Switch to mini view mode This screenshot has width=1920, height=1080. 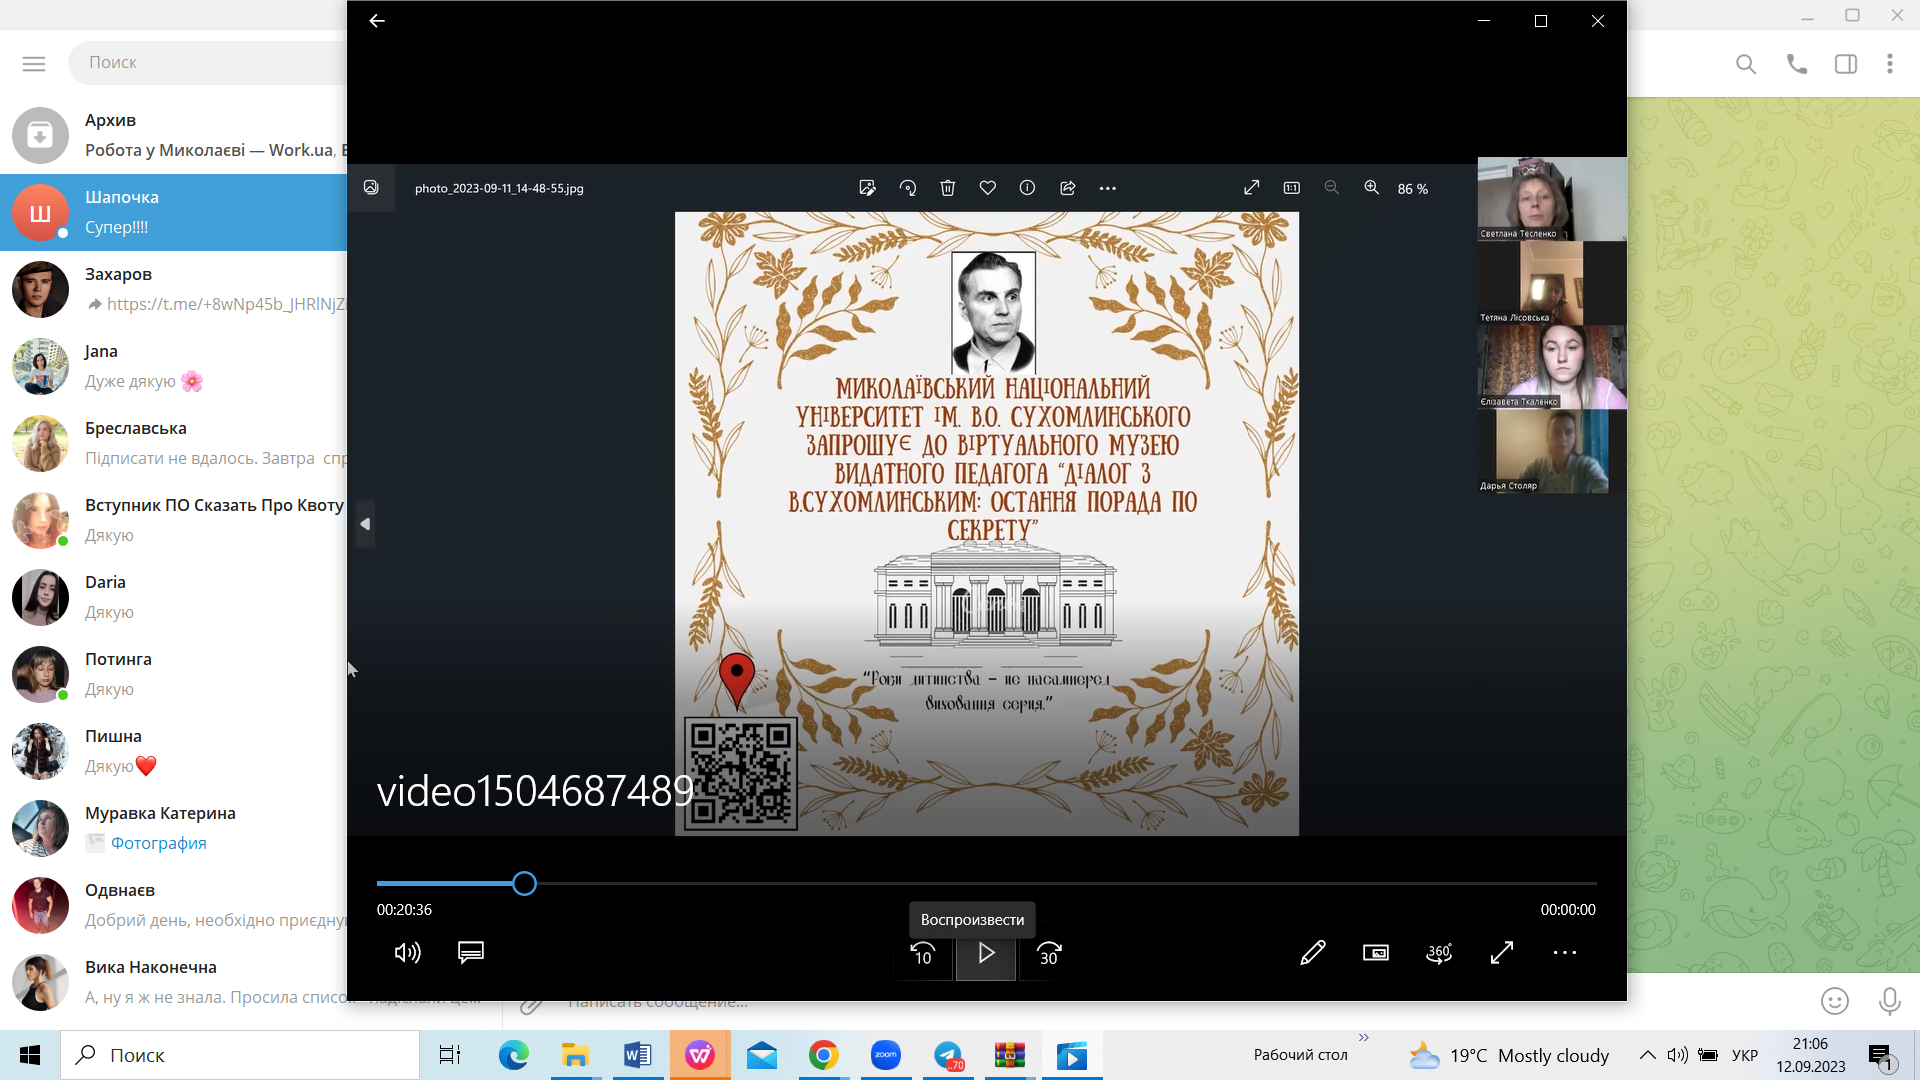1376,953
